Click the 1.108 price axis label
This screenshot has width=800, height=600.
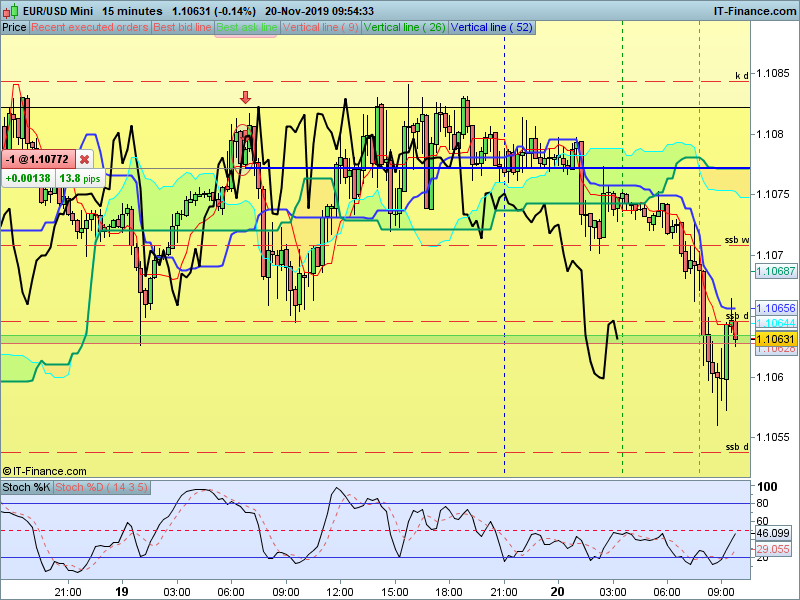pyautogui.click(x=770, y=134)
